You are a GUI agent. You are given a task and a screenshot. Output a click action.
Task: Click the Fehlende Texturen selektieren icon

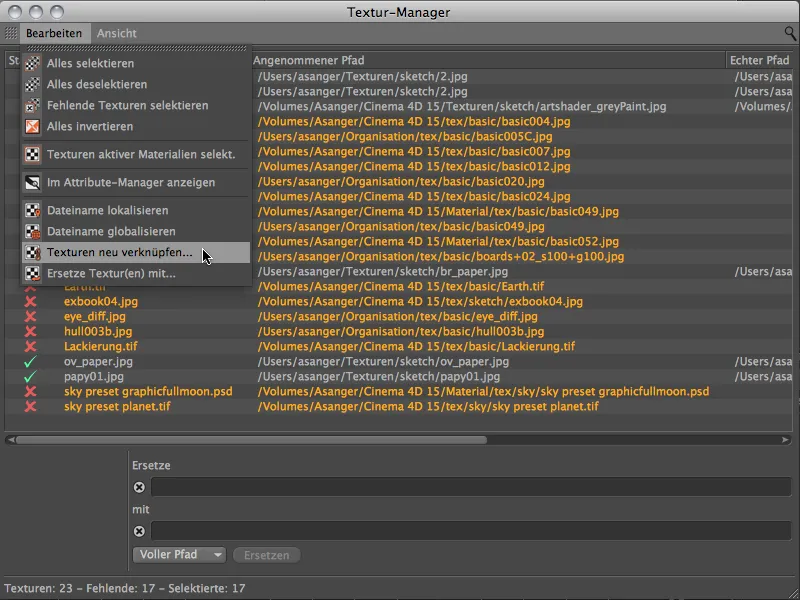33,105
